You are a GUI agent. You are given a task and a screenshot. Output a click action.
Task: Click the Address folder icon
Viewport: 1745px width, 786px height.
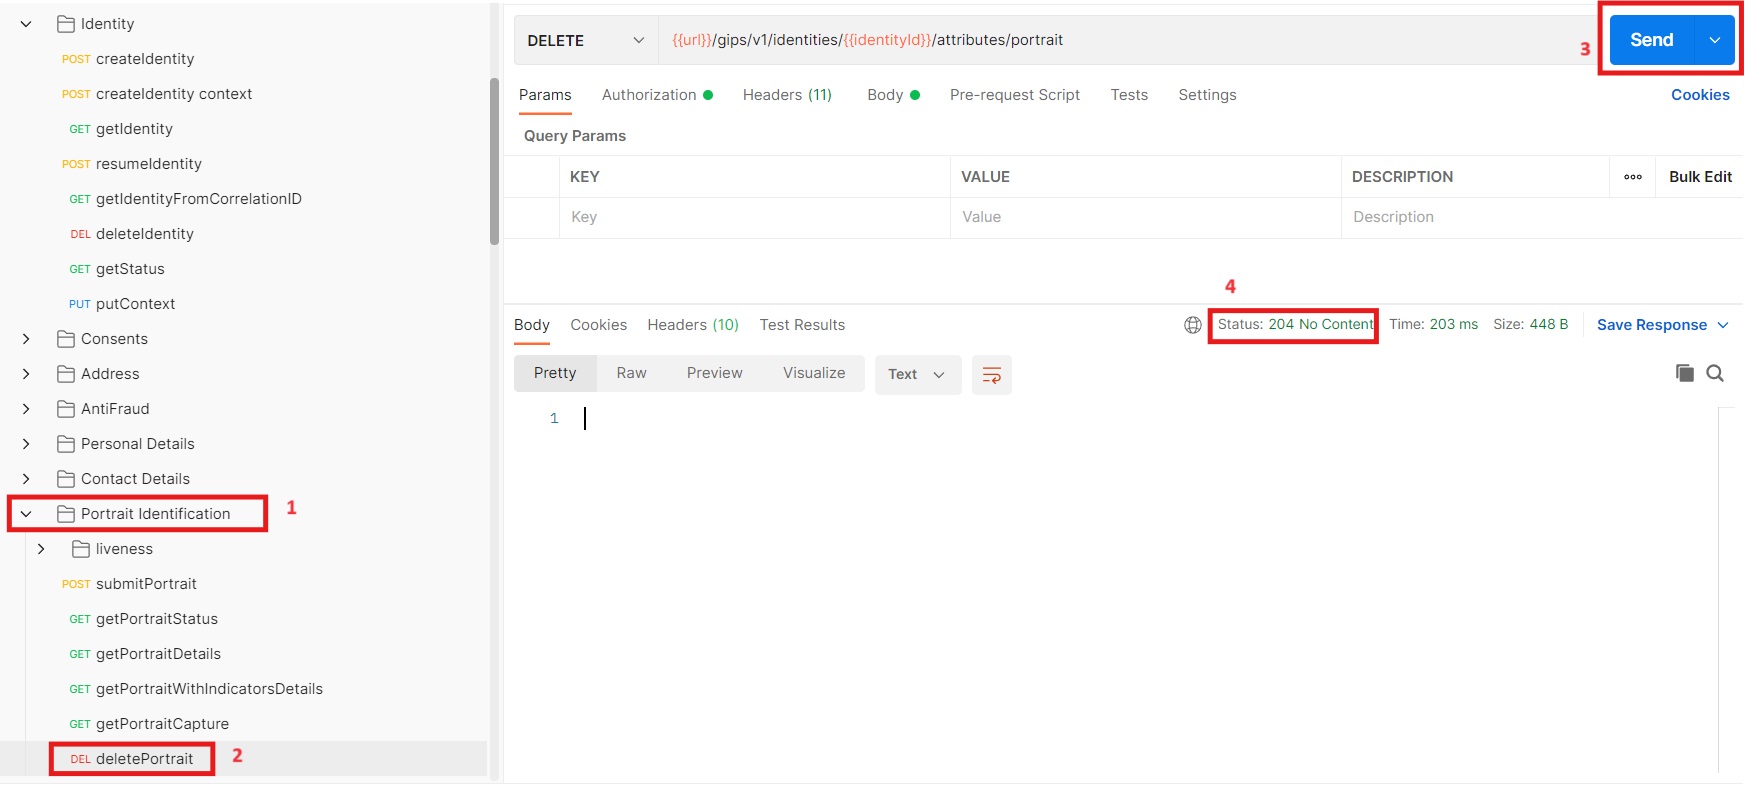66,374
